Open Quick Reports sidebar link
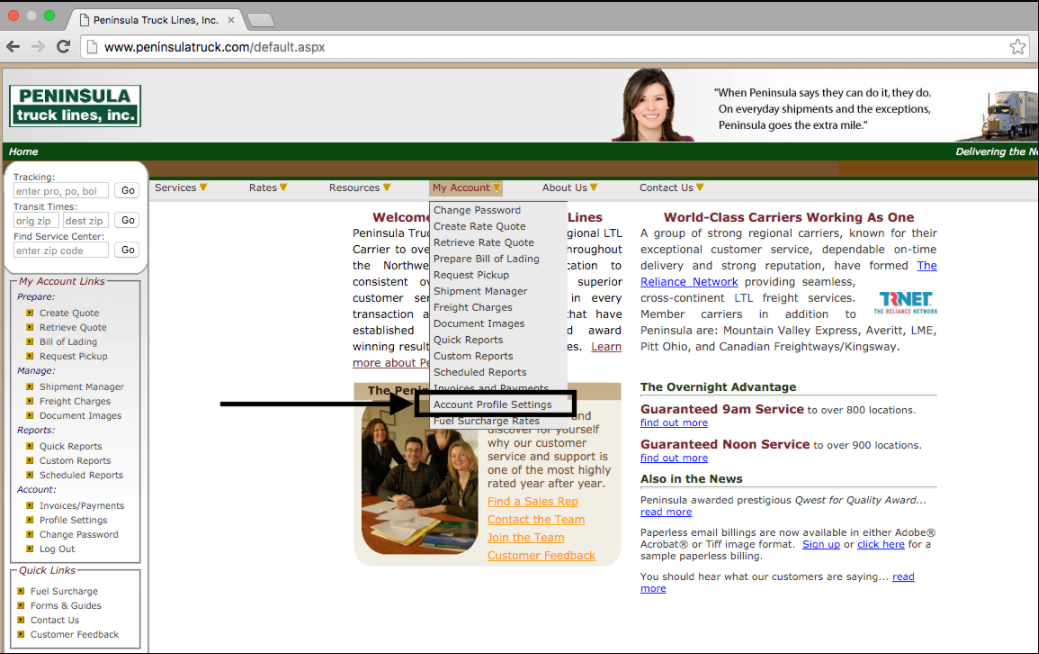This screenshot has width=1039, height=654. coord(71,446)
